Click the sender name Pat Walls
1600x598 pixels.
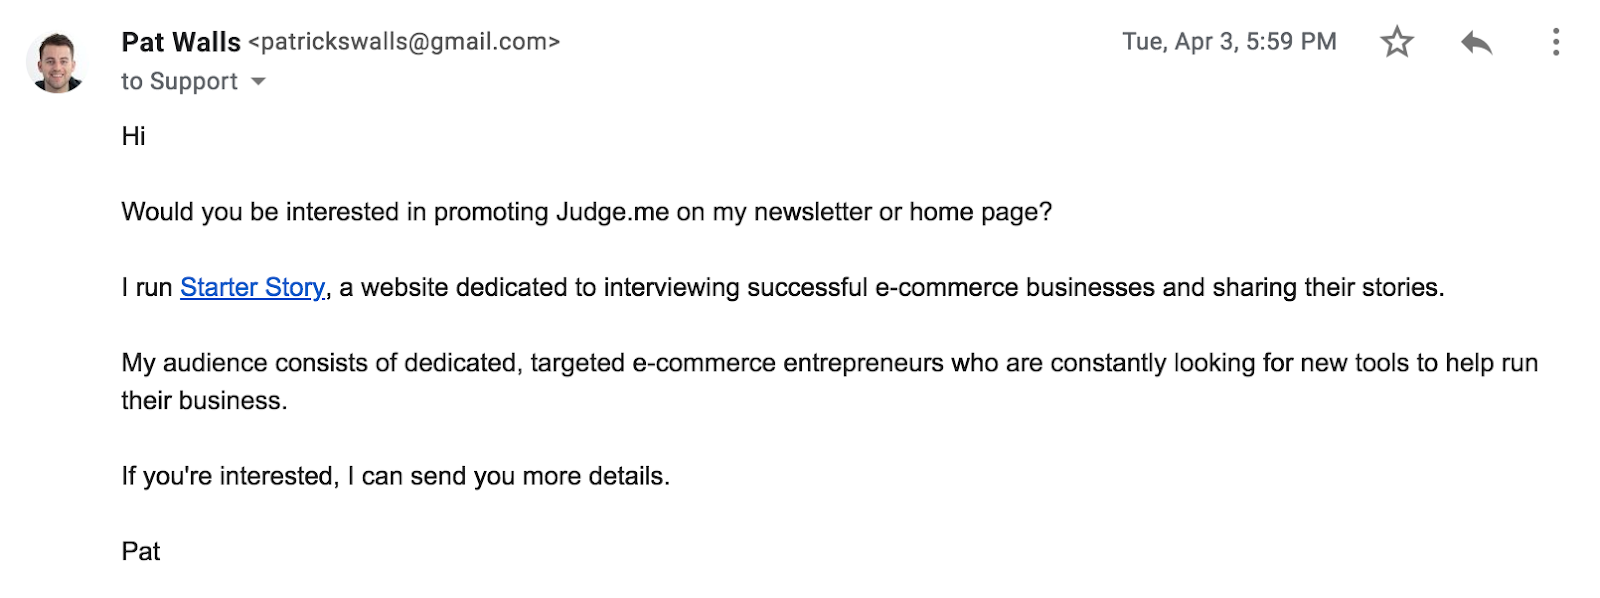(181, 42)
